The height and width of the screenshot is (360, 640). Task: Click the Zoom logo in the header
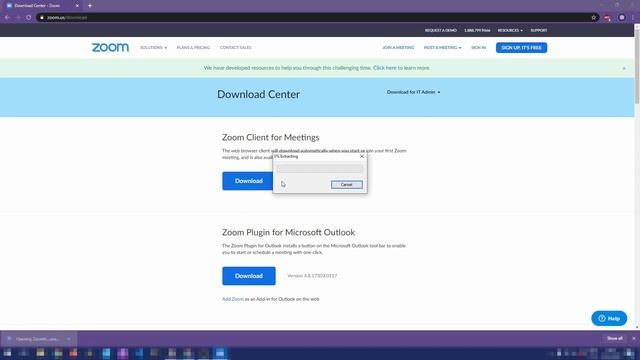110,47
